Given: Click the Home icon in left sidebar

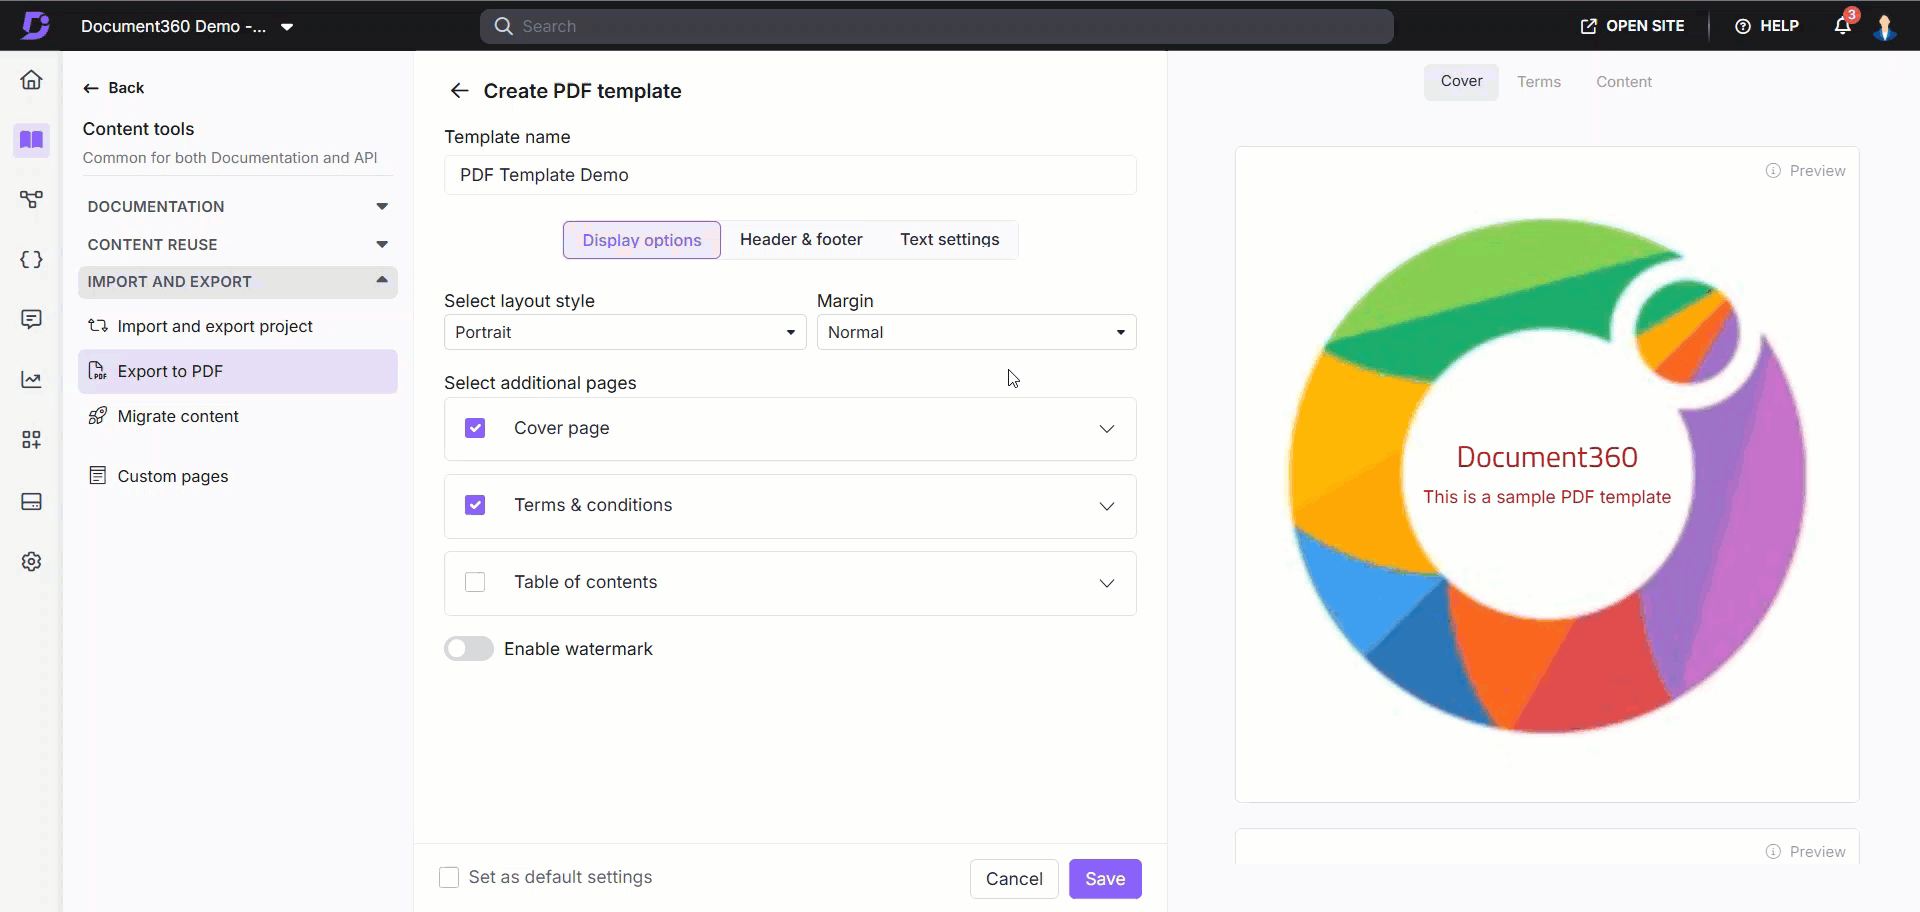Looking at the screenshot, I should tap(32, 80).
